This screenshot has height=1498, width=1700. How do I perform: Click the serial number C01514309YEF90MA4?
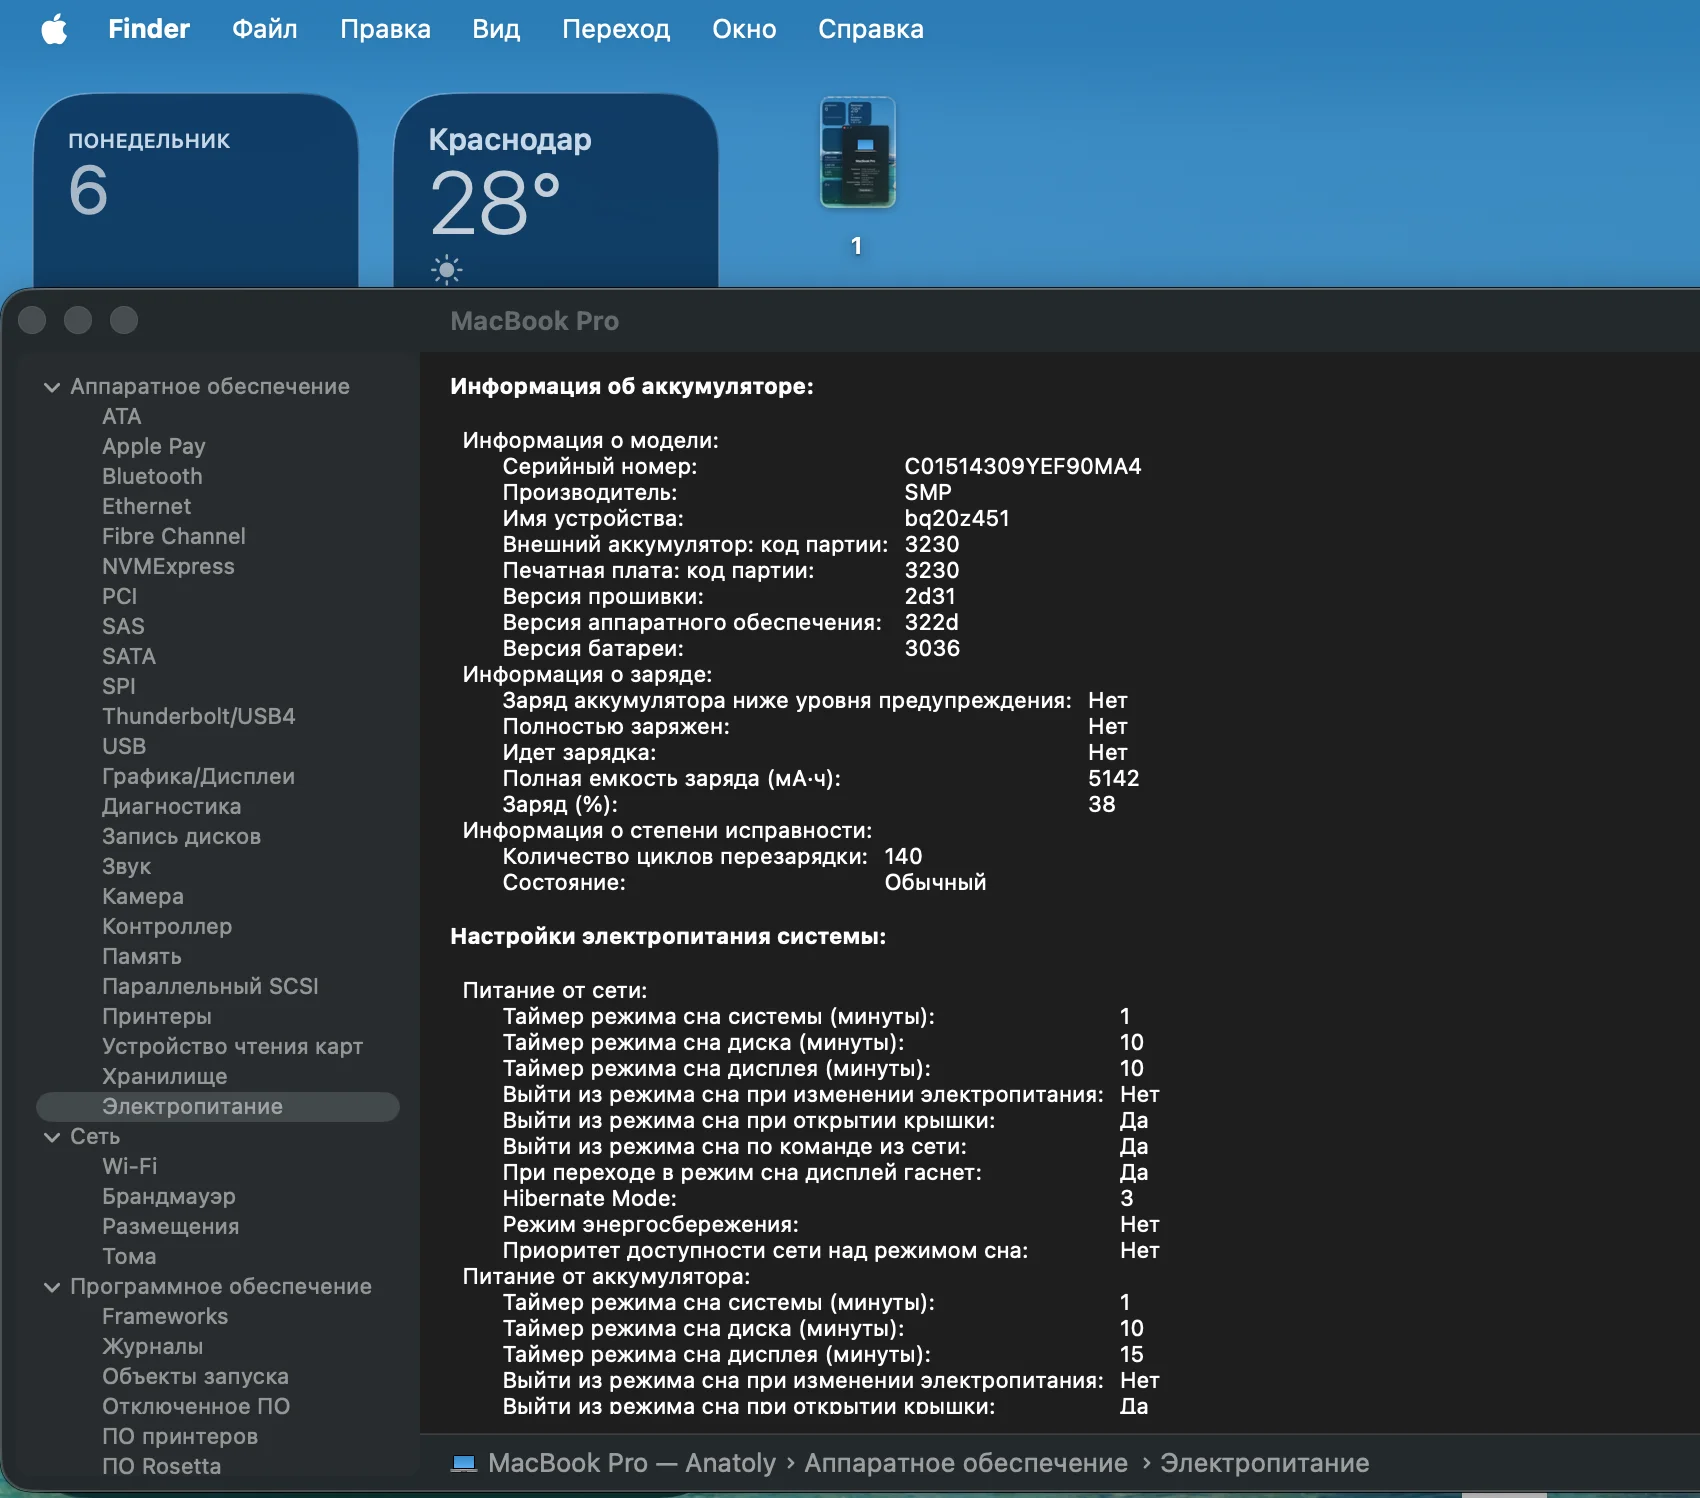[x=1023, y=467]
